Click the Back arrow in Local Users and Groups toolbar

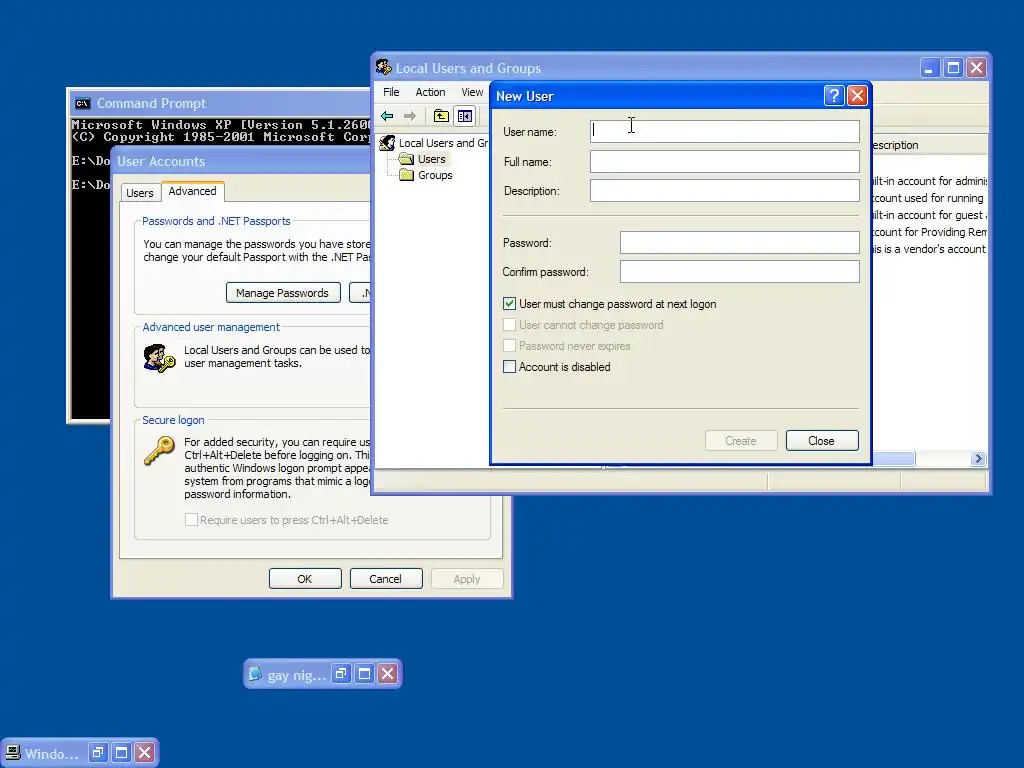387,116
